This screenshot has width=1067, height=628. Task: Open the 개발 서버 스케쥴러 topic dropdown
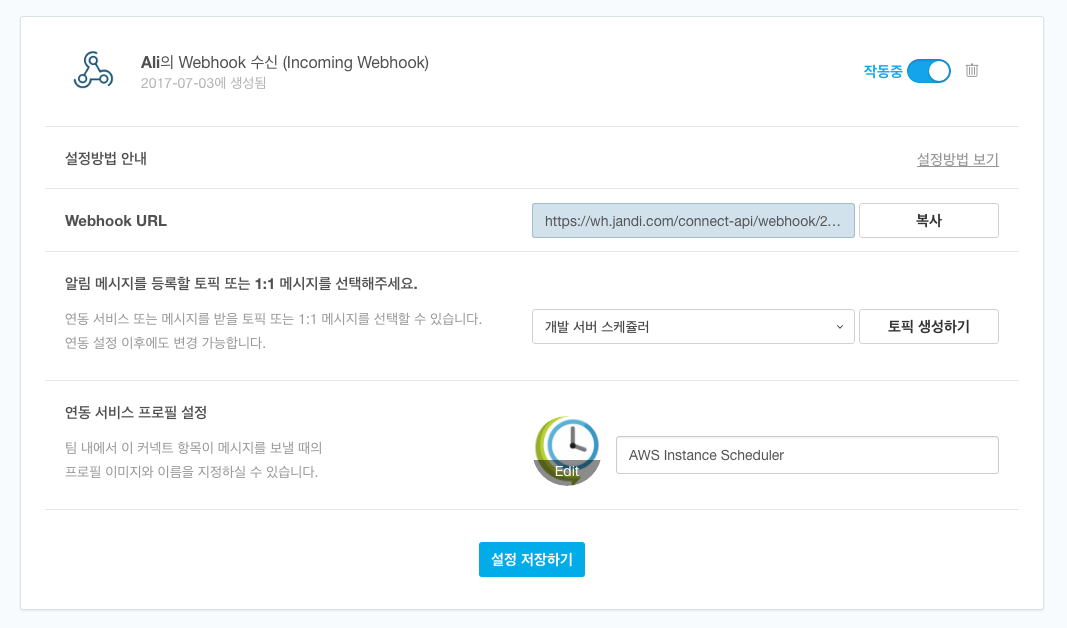[692, 326]
